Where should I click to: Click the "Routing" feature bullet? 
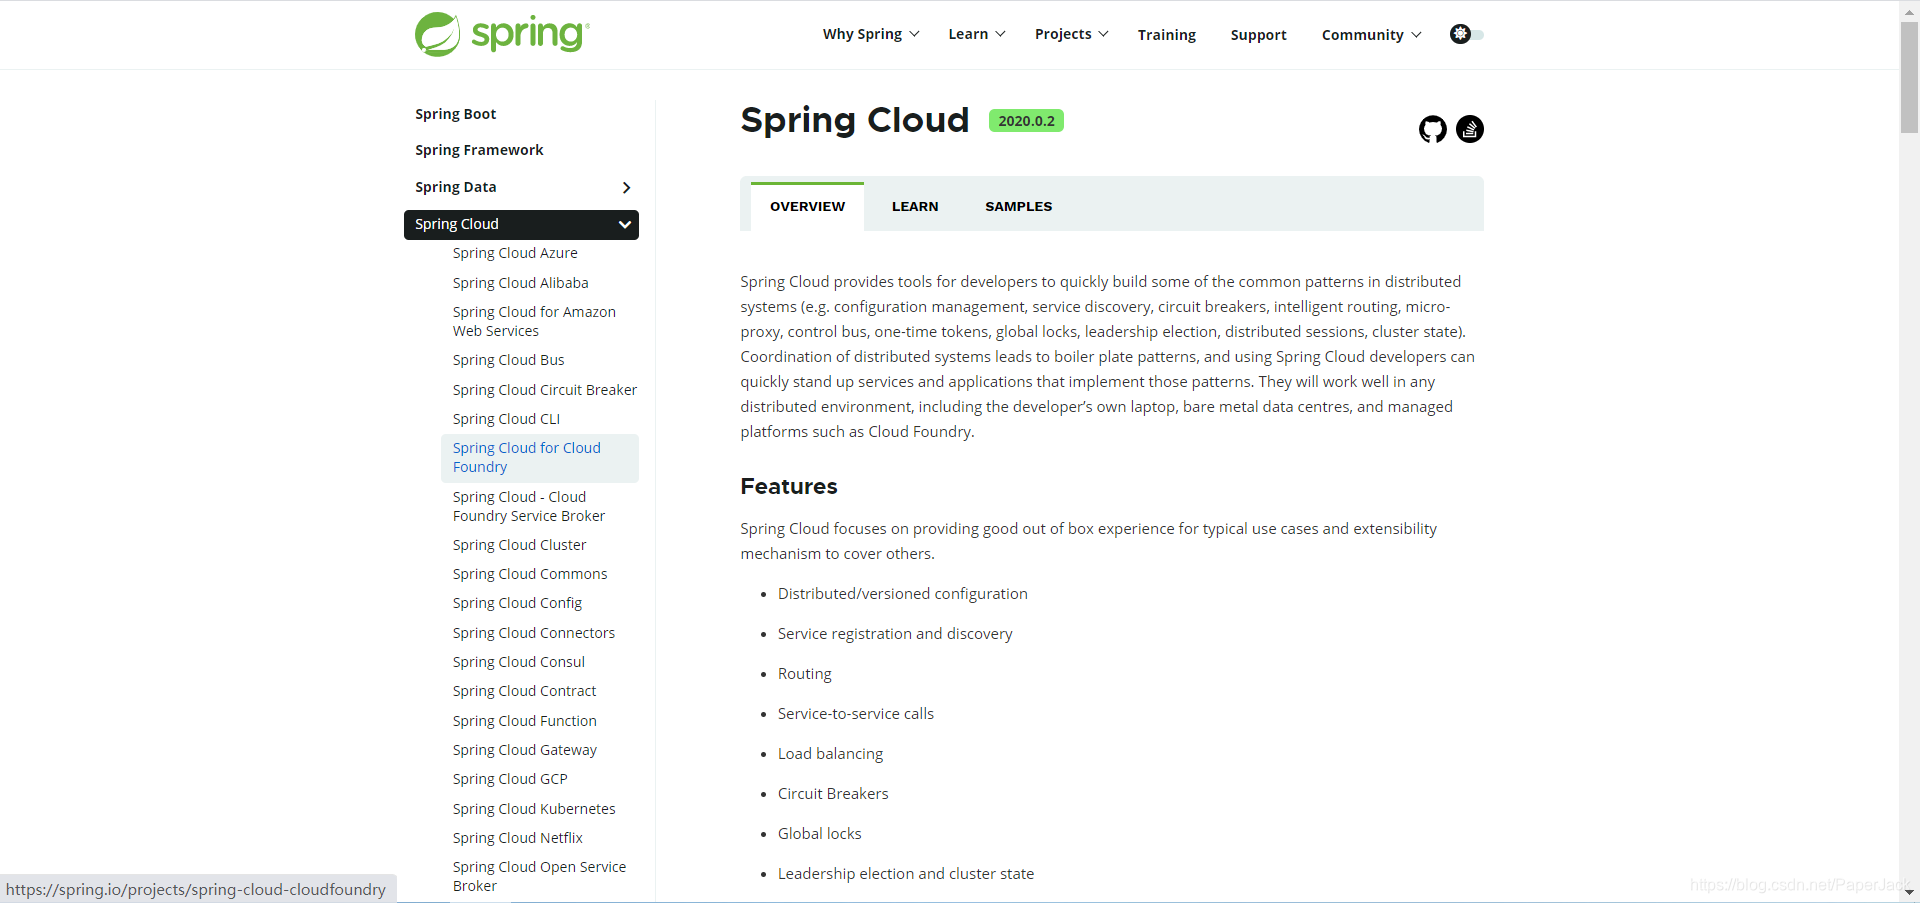(x=805, y=674)
